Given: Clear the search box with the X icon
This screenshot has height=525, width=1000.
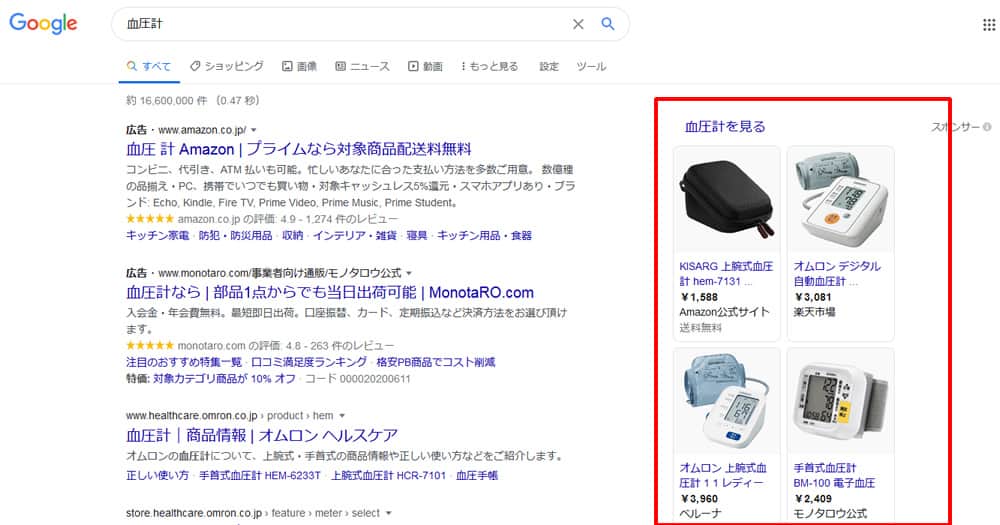Looking at the screenshot, I should (578, 24).
